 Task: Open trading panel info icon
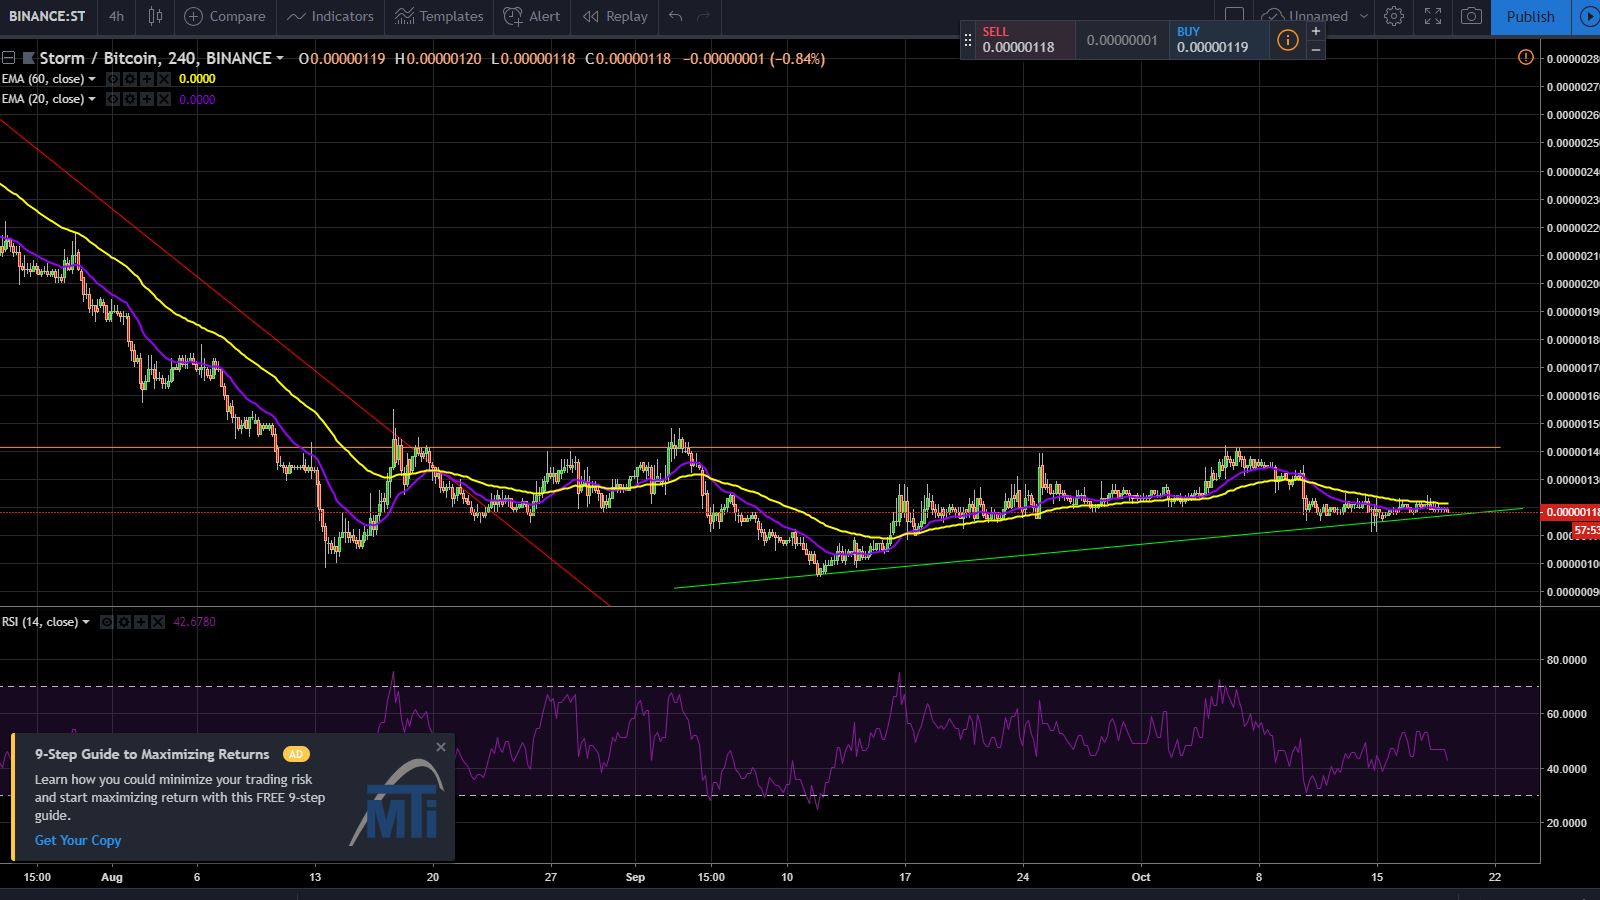click(1288, 40)
